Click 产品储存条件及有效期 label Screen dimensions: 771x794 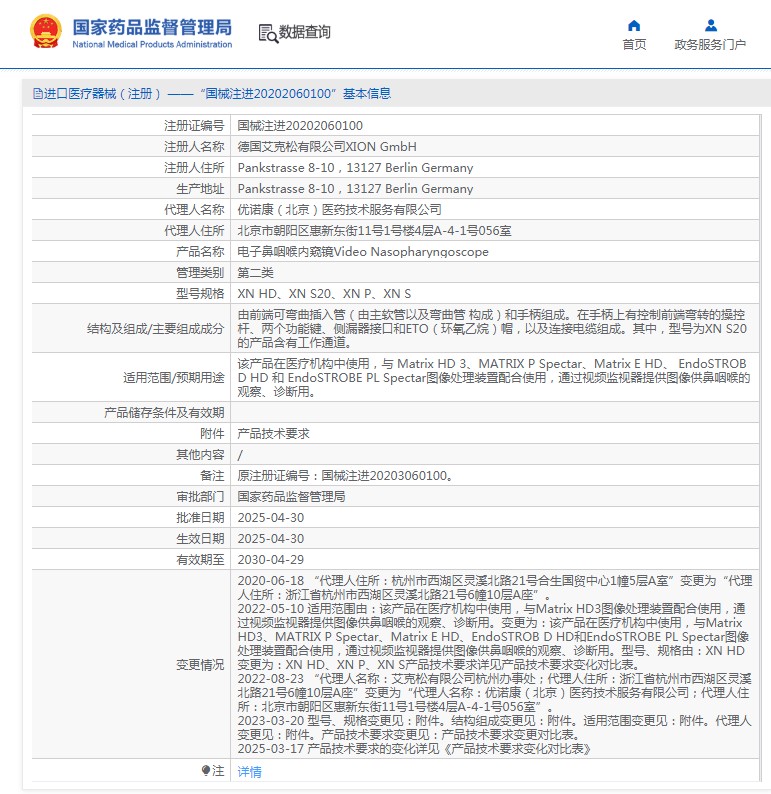click(164, 413)
